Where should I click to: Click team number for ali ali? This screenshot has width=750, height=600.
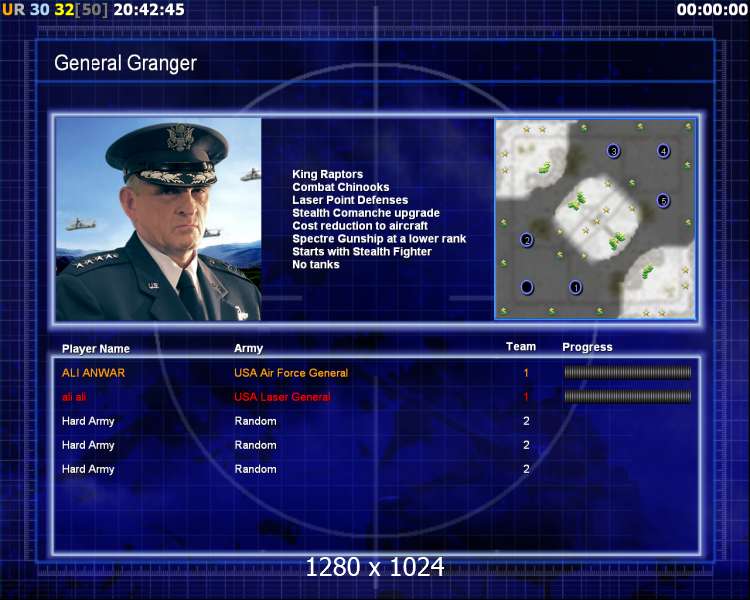(x=526, y=397)
